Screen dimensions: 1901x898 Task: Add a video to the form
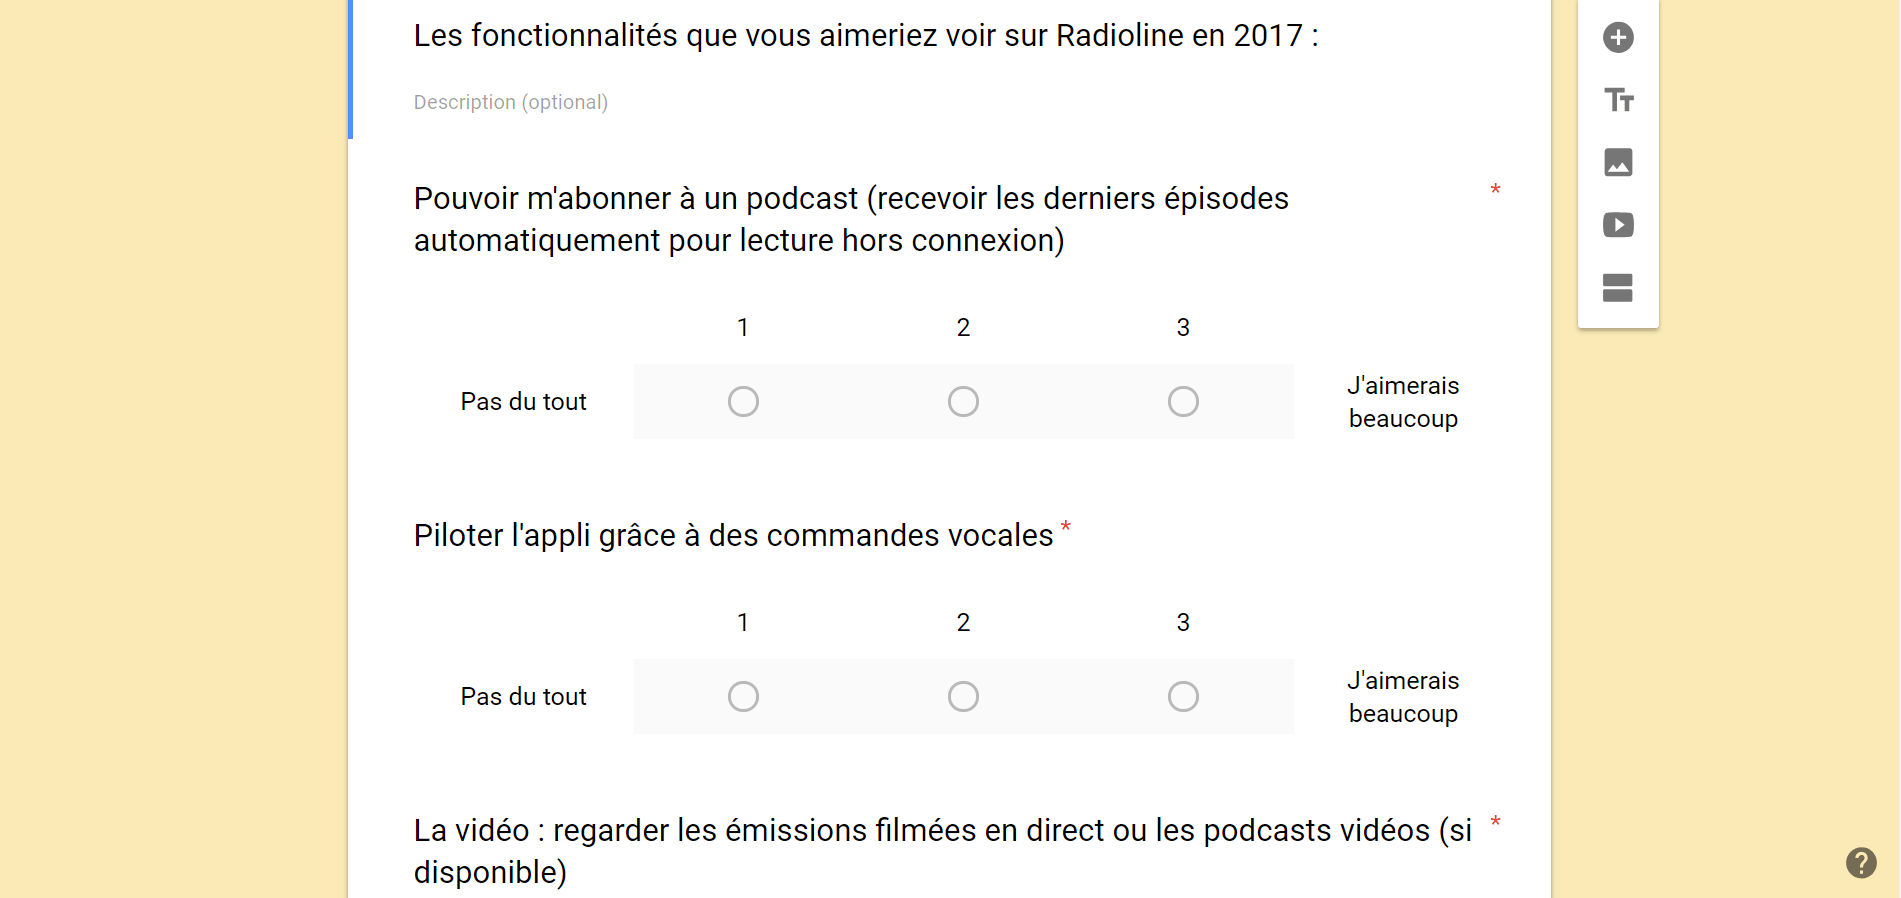[x=1618, y=225]
